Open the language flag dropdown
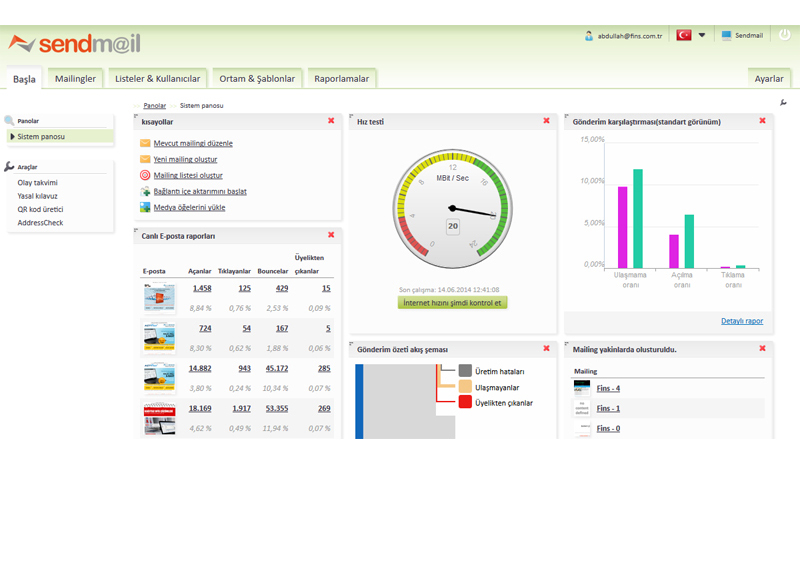Viewport: 800px width, 561px height. [702, 35]
